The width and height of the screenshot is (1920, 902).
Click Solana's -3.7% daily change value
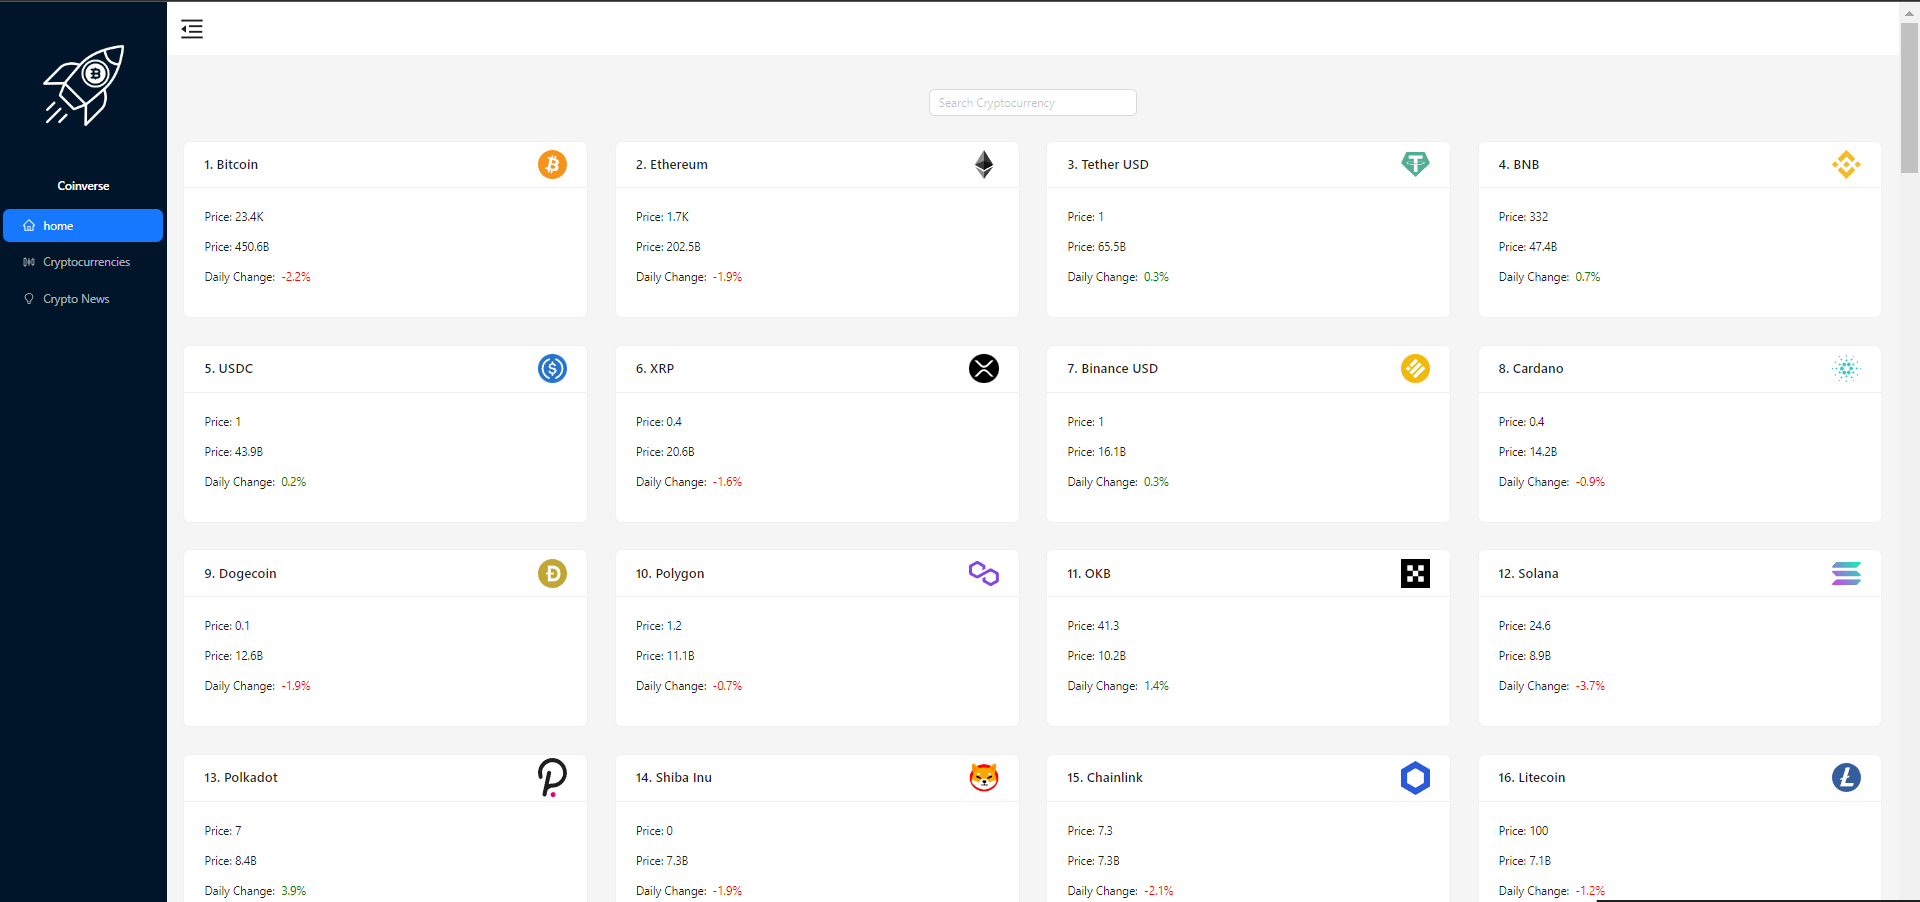tap(1590, 686)
